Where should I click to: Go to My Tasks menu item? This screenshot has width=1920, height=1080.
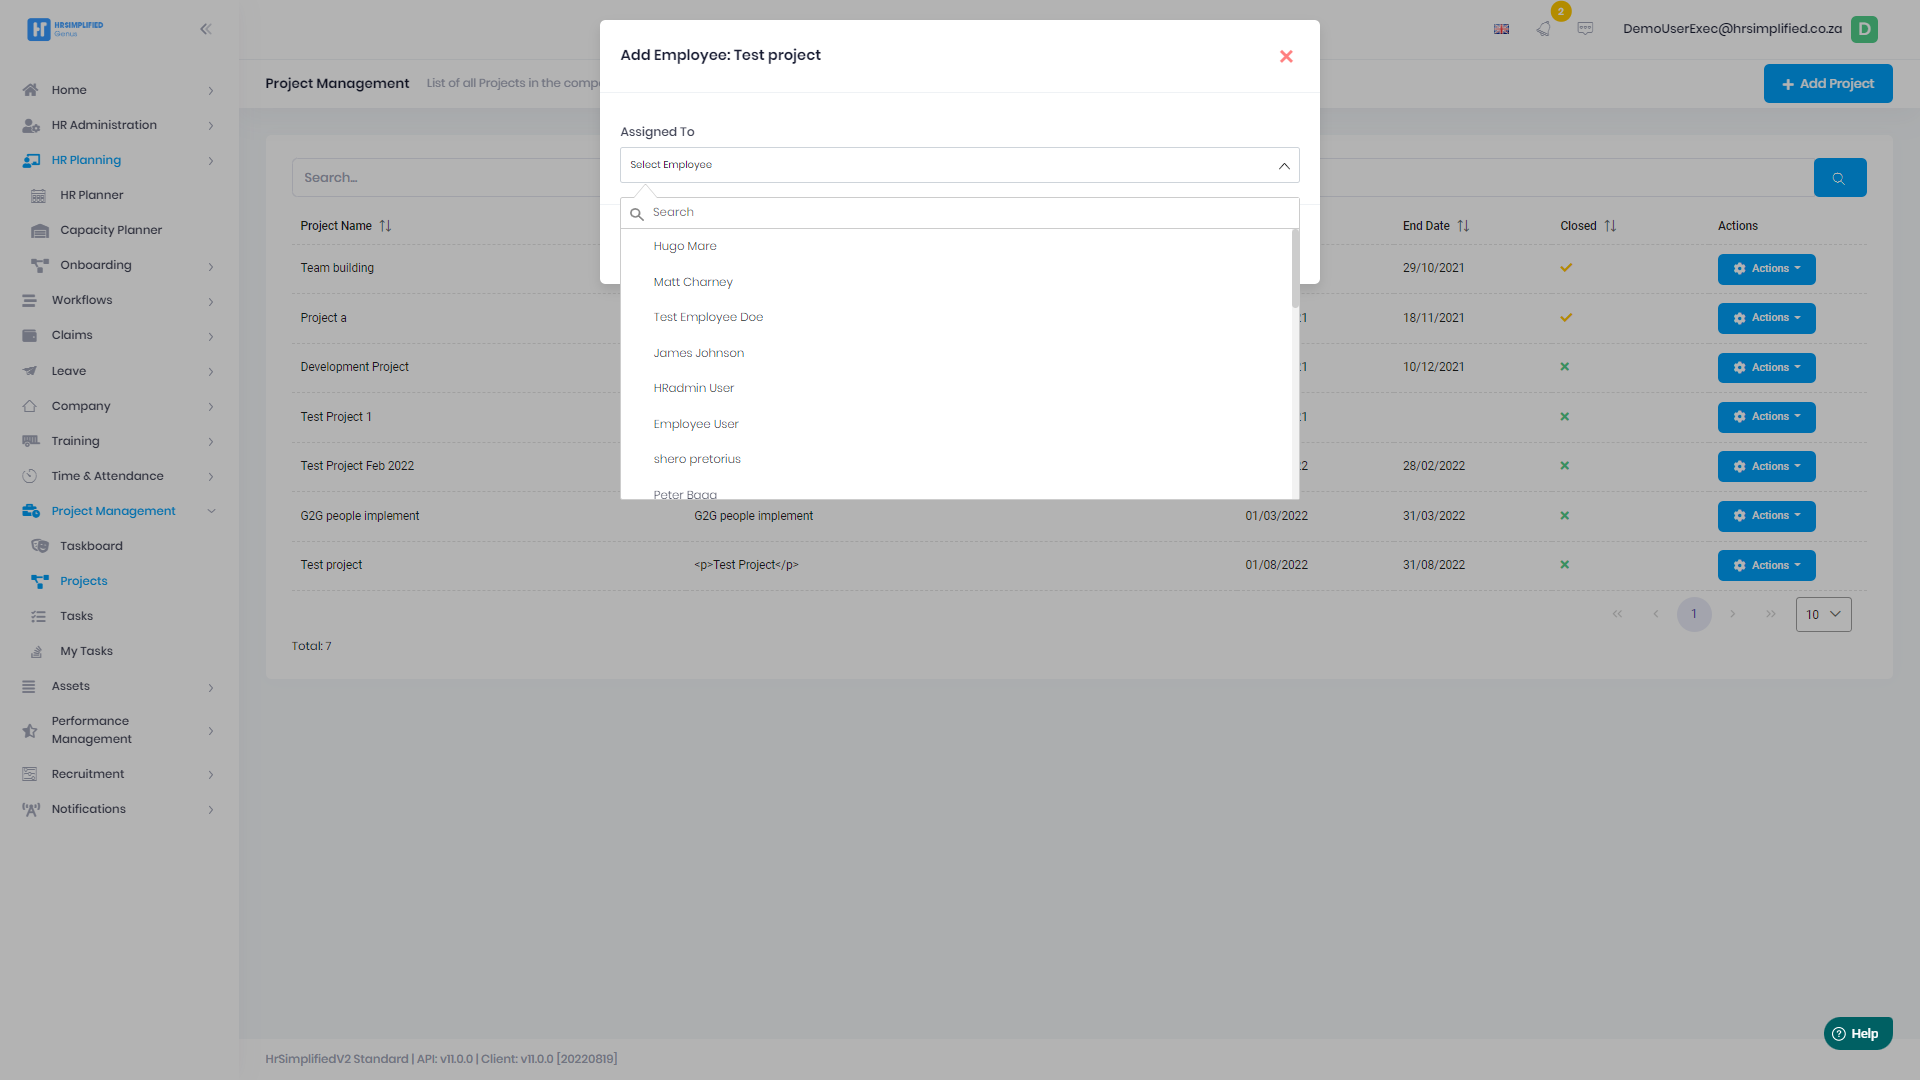[x=86, y=651]
